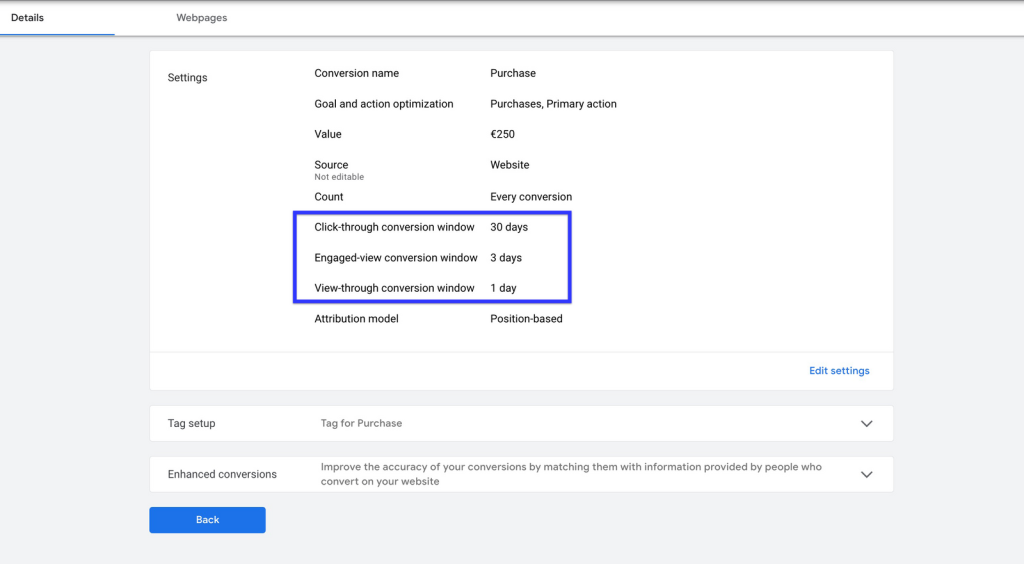Click the Settings section heading
Screen dimensions: 1024x564
[187, 77]
